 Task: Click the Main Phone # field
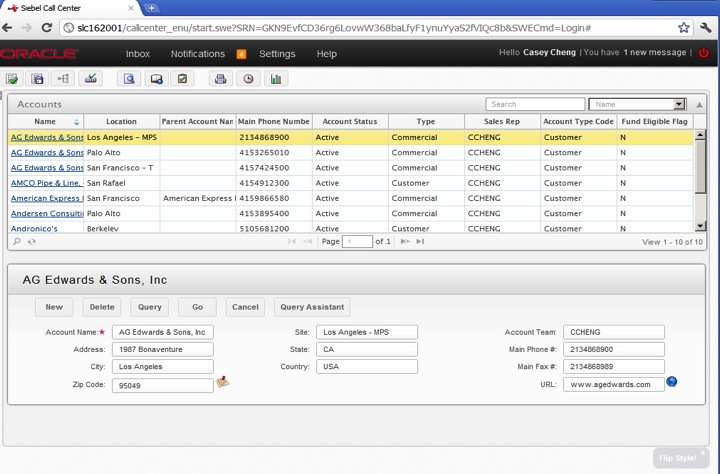pyautogui.click(x=614, y=349)
